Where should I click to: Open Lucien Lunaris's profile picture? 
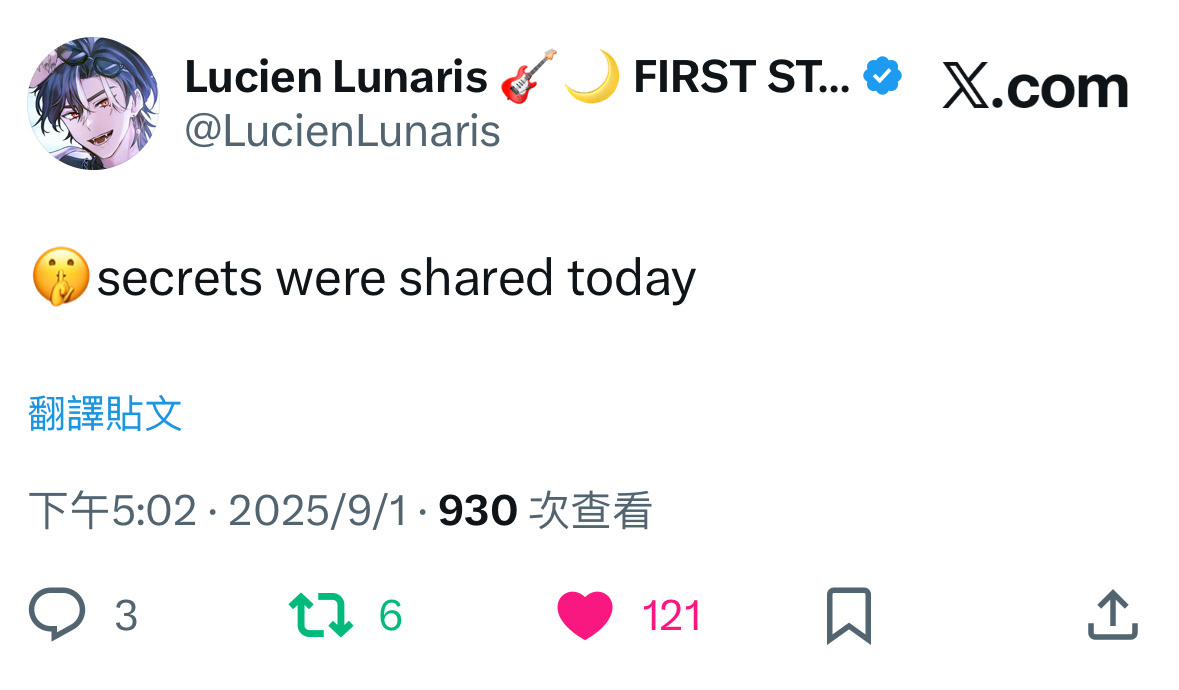coord(93,104)
